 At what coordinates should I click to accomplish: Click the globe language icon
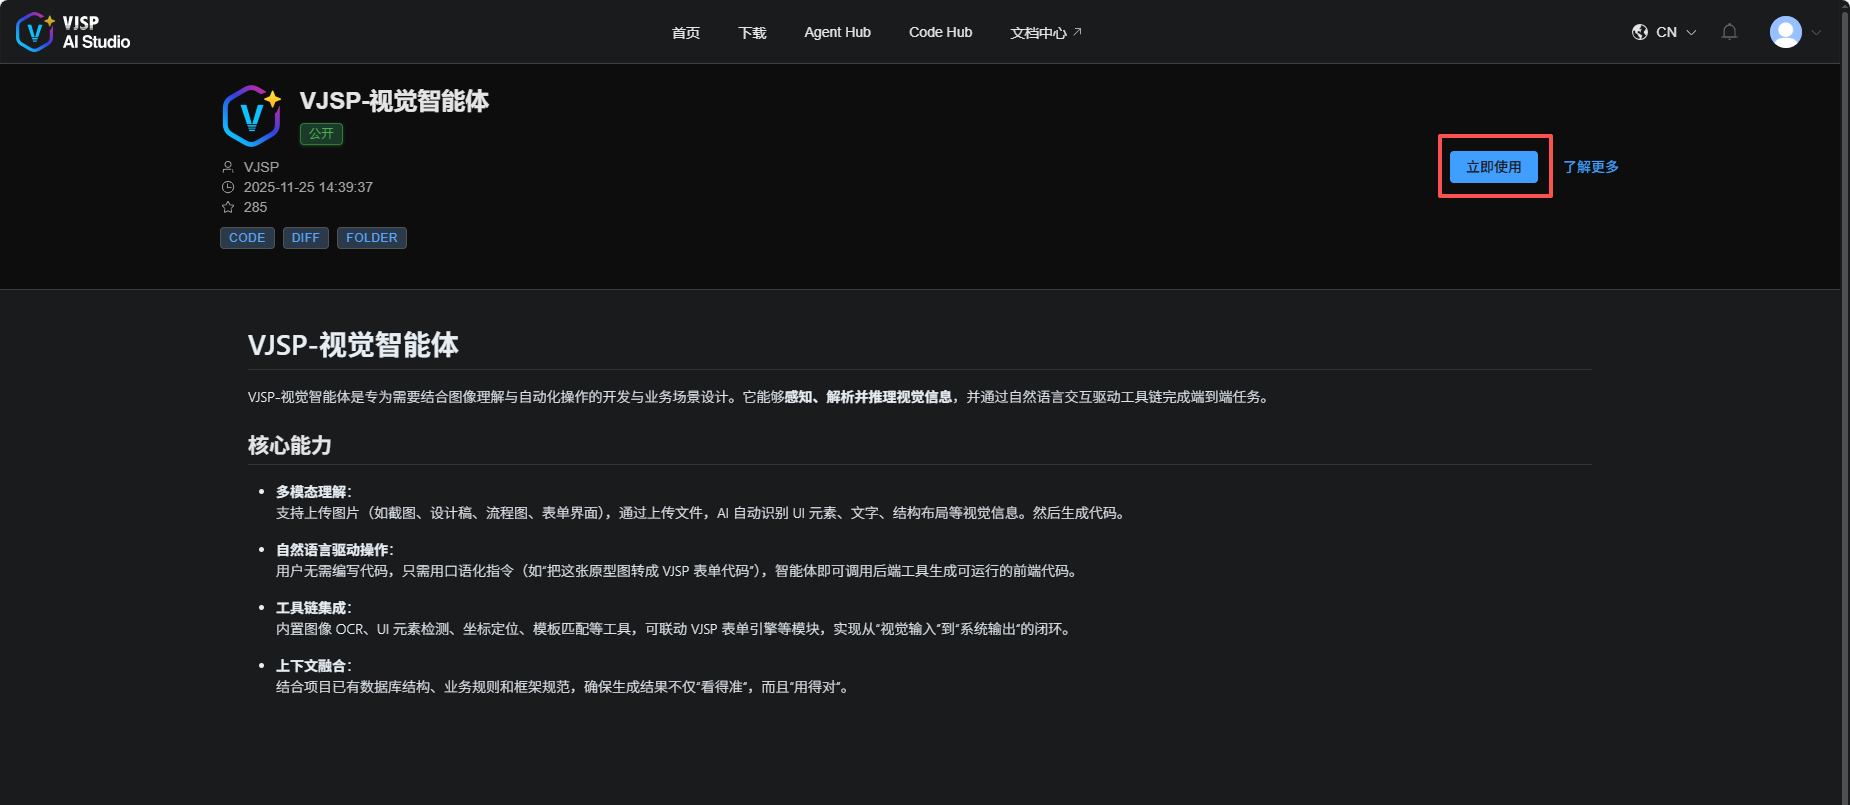1640,32
